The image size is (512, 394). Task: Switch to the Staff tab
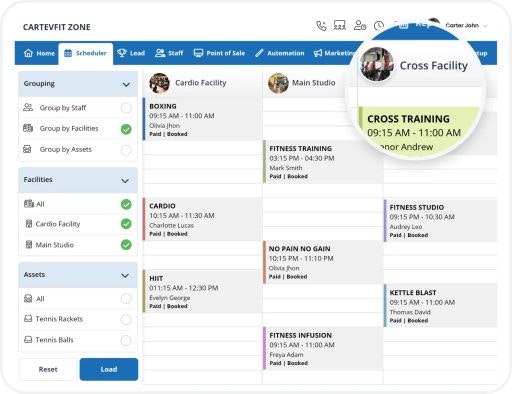pyautogui.click(x=169, y=53)
